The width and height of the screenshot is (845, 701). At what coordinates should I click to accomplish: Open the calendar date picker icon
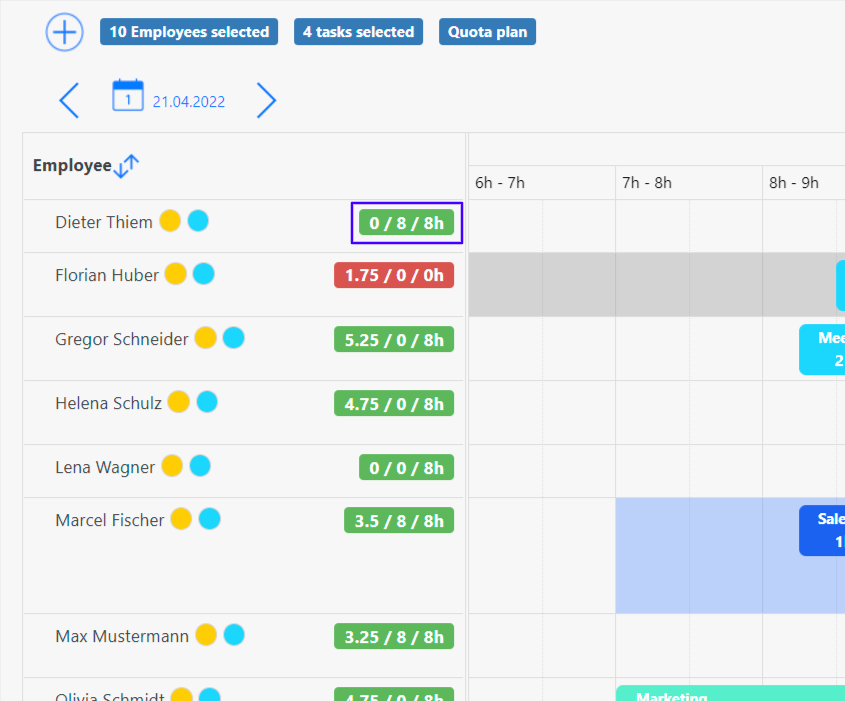[x=128, y=96]
